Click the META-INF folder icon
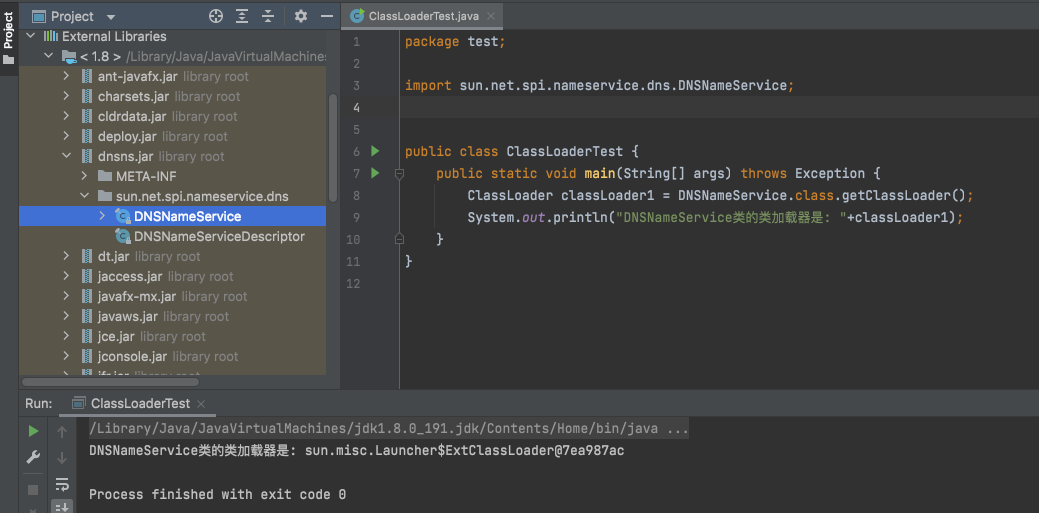The image size is (1039, 513). (x=105, y=176)
